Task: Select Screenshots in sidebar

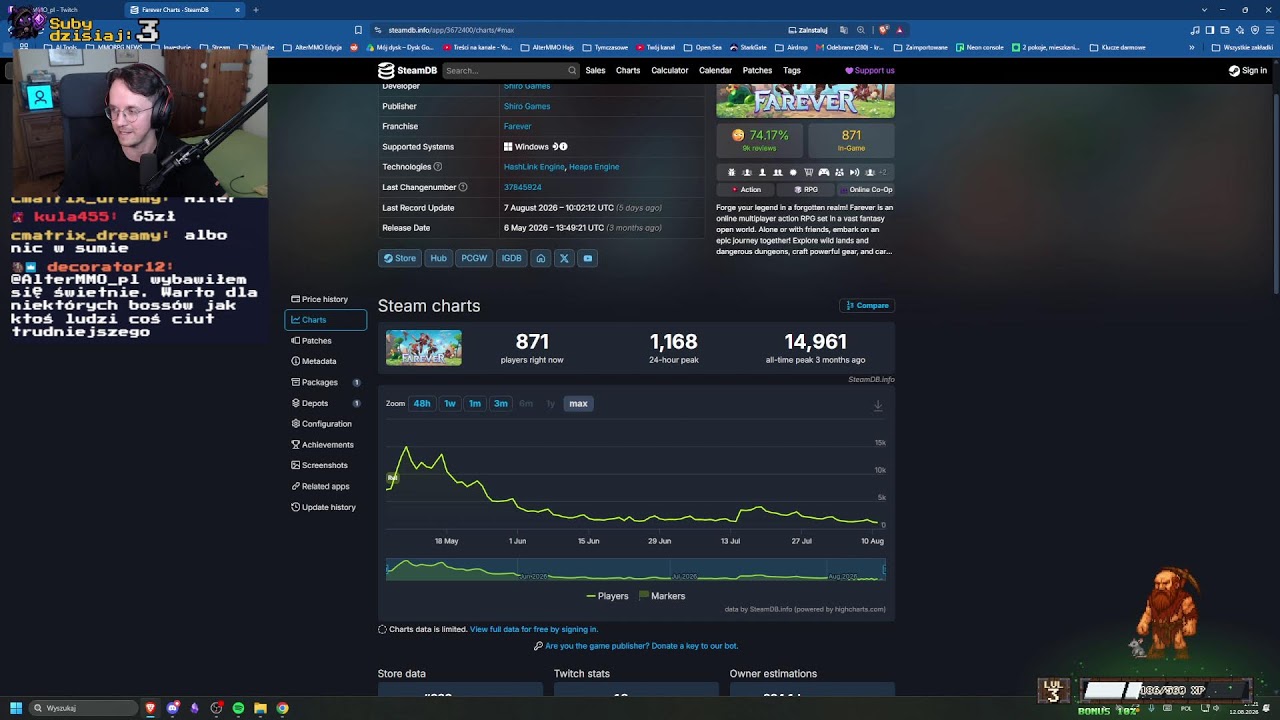Action: click(325, 465)
